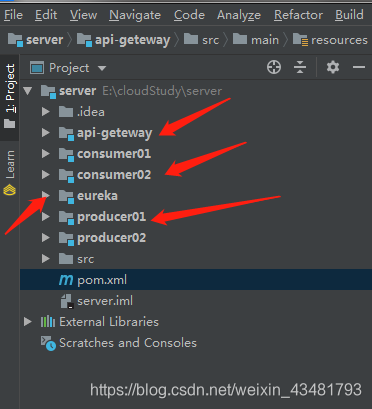
Task: Collapse the server root node arrow
Action: (28, 91)
